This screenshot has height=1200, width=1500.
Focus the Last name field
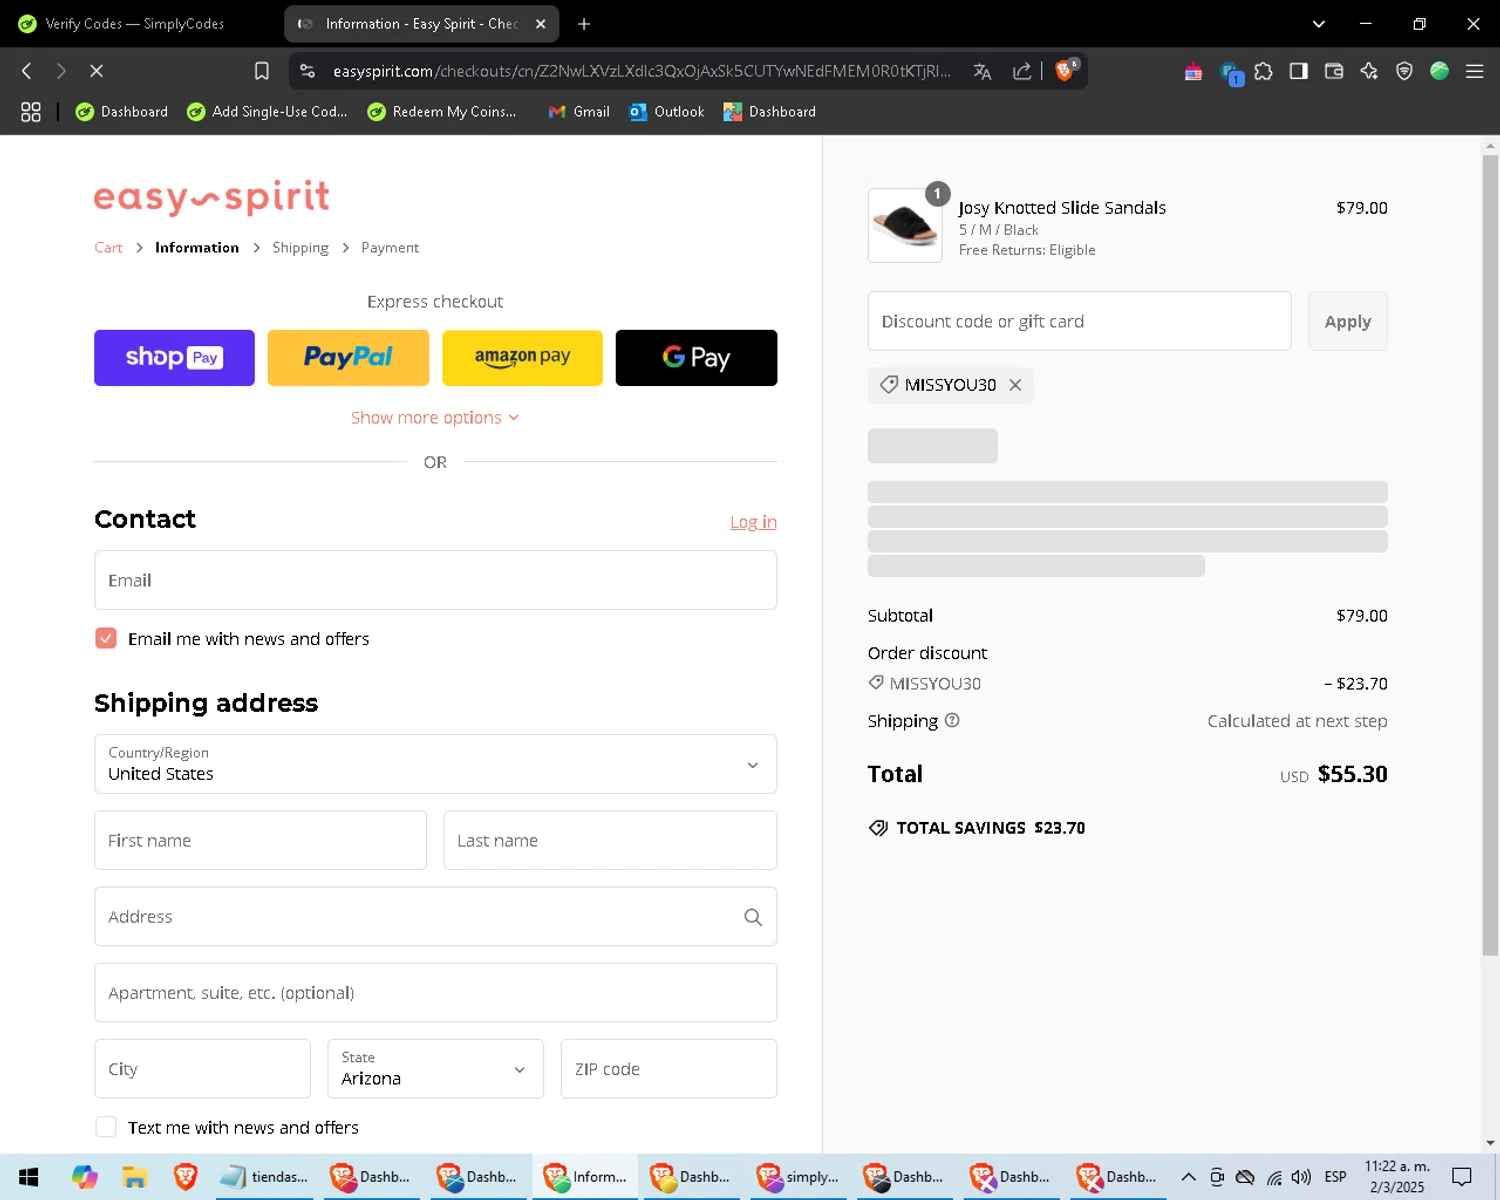(610, 840)
